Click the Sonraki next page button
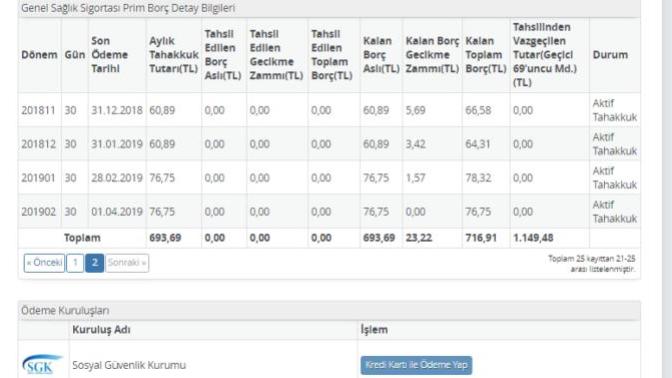This screenshot has width=672, height=378. click(127, 263)
